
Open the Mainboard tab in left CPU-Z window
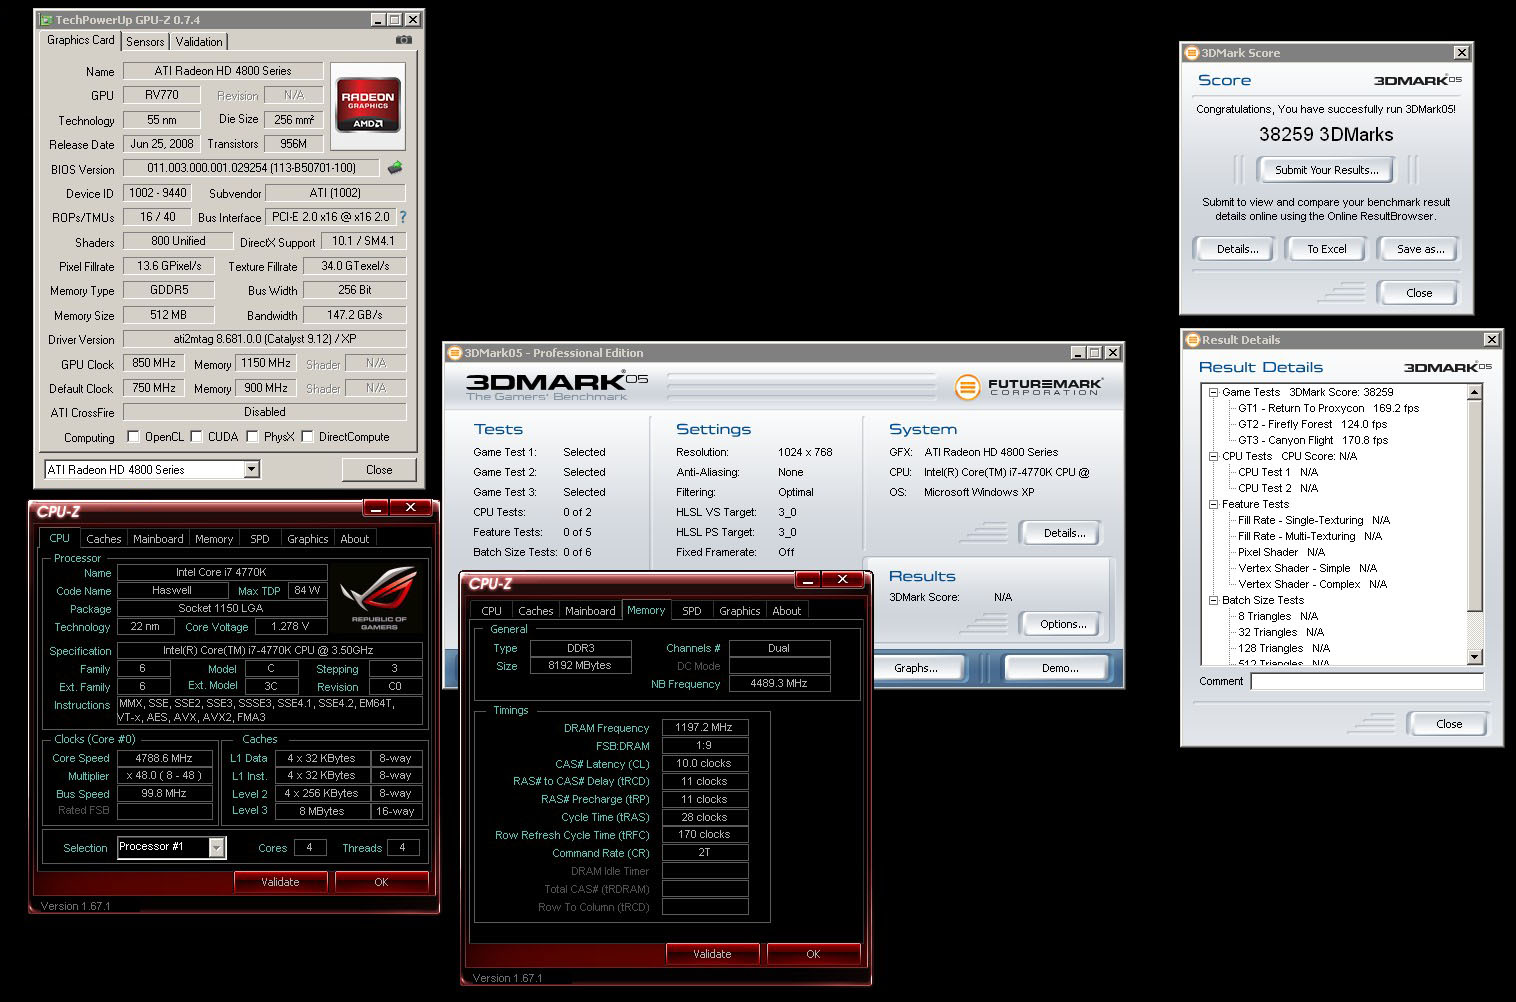point(158,539)
